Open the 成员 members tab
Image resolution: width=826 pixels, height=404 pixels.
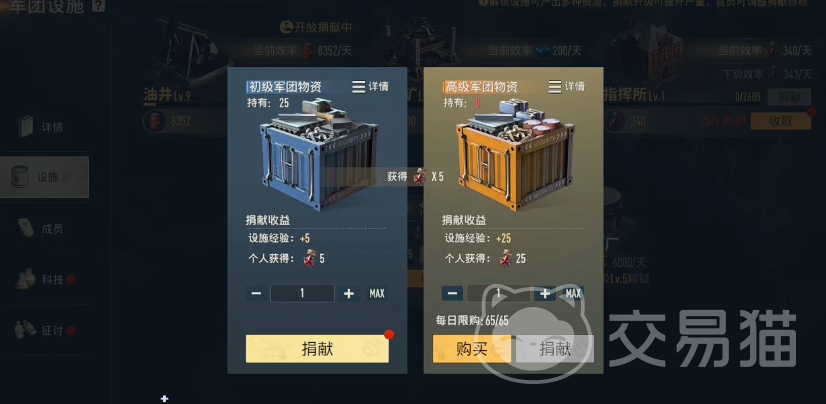pos(44,229)
